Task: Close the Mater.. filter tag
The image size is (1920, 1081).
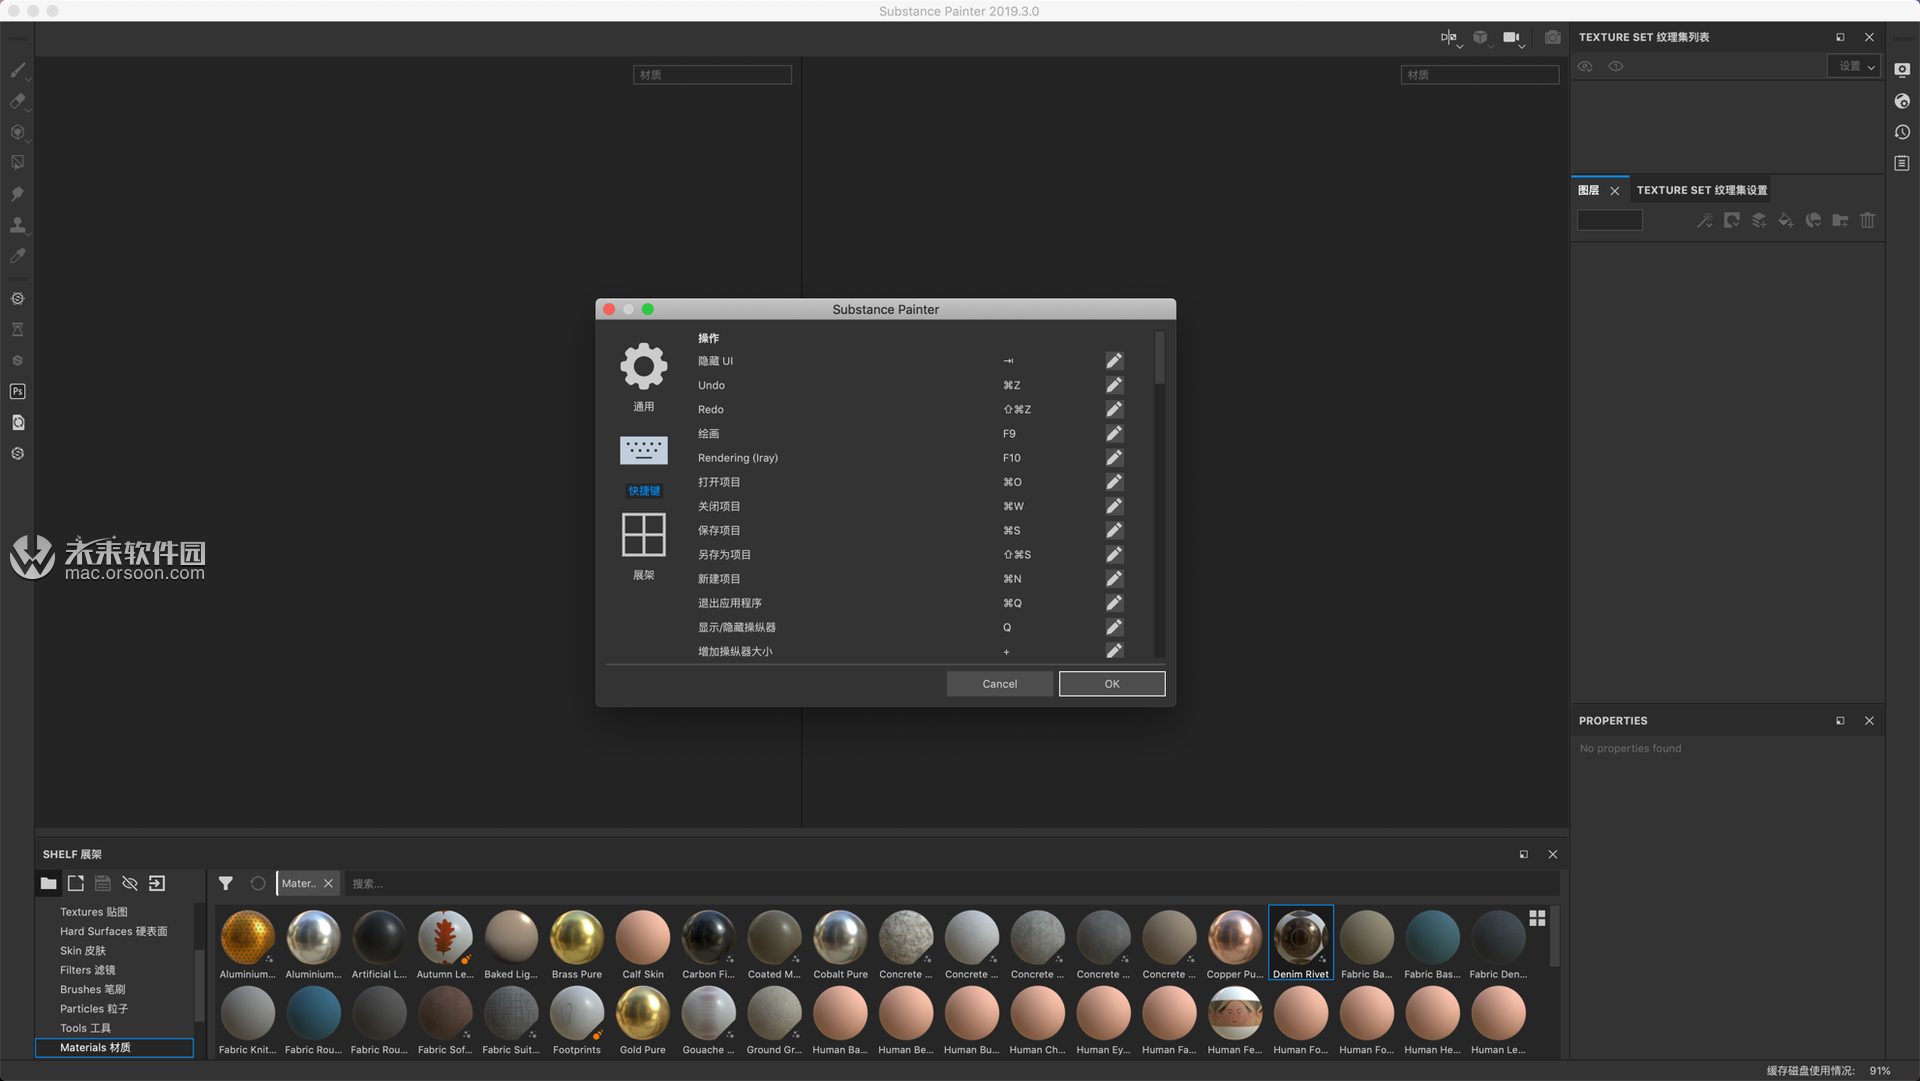Action: [328, 884]
